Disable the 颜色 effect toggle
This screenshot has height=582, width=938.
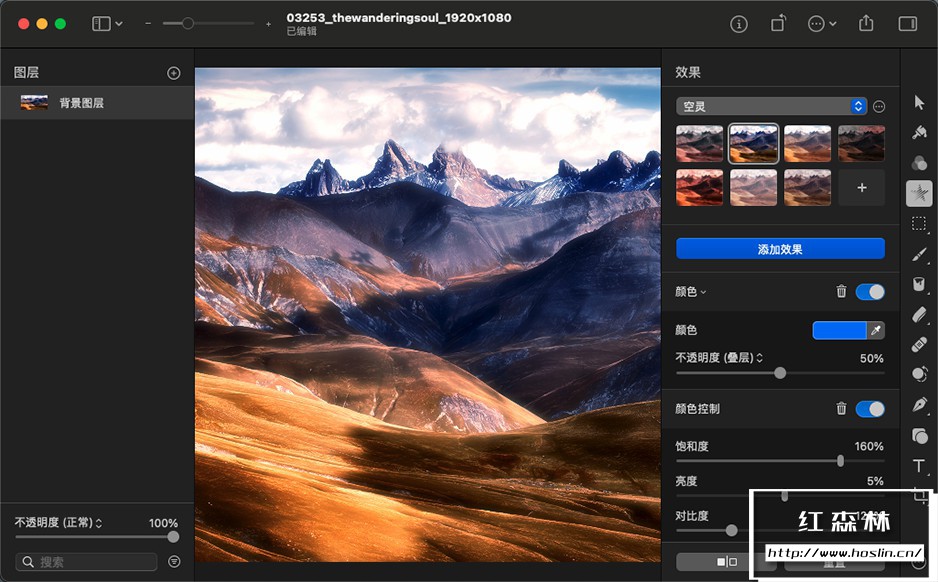pyautogui.click(x=870, y=291)
